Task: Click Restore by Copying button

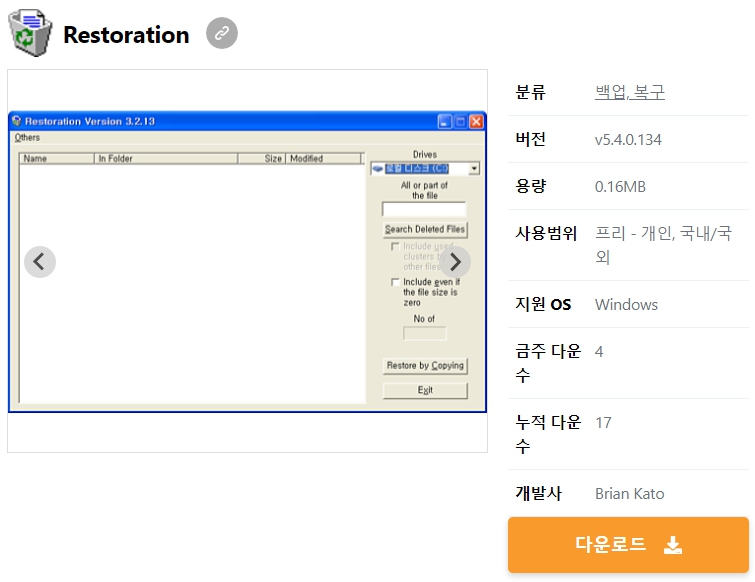Action: point(425,365)
